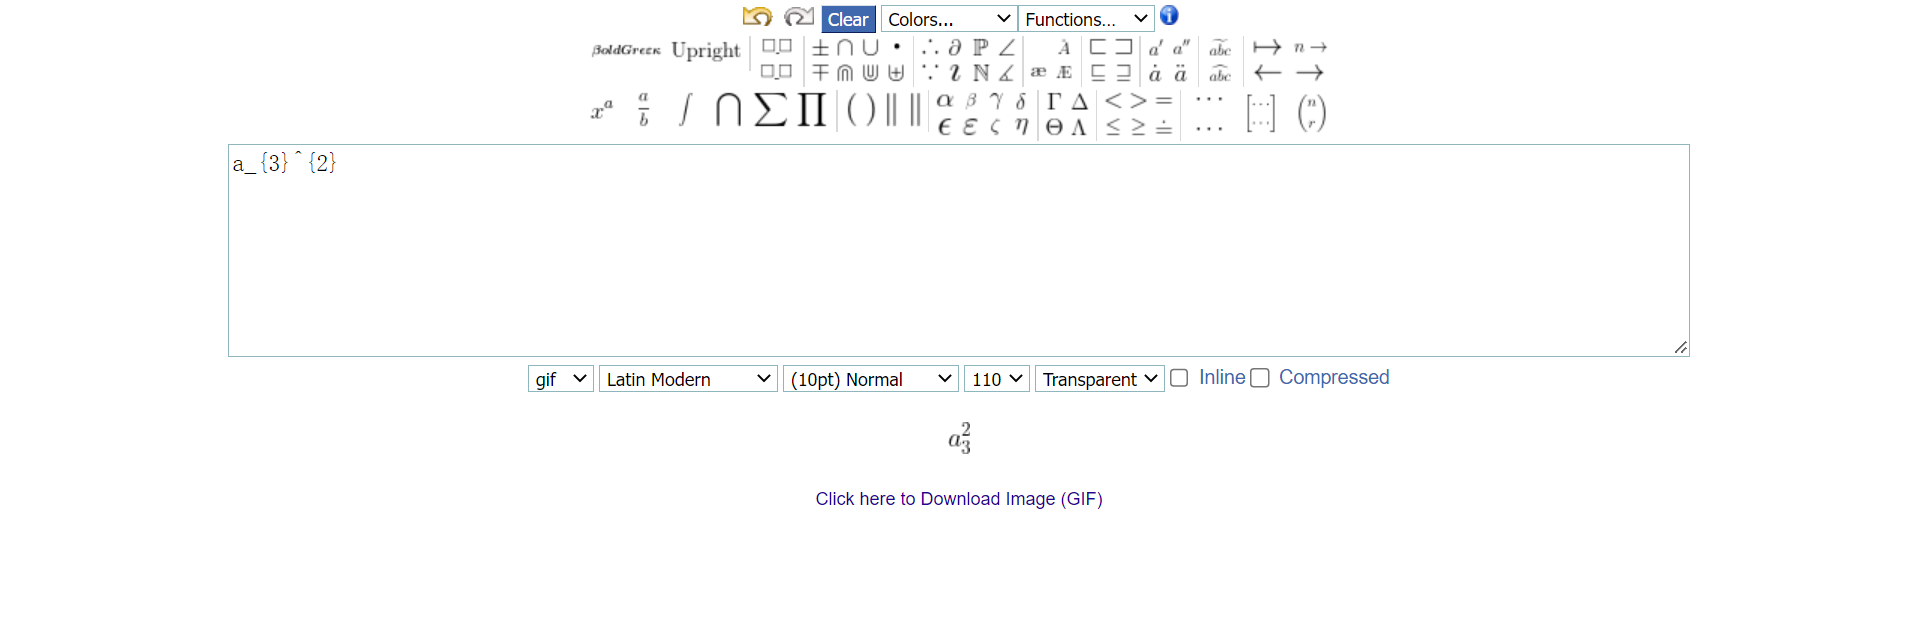Insert a fraction with the a over b icon
Image resolution: width=1918 pixels, height=624 pixels.
pos(643,110)
